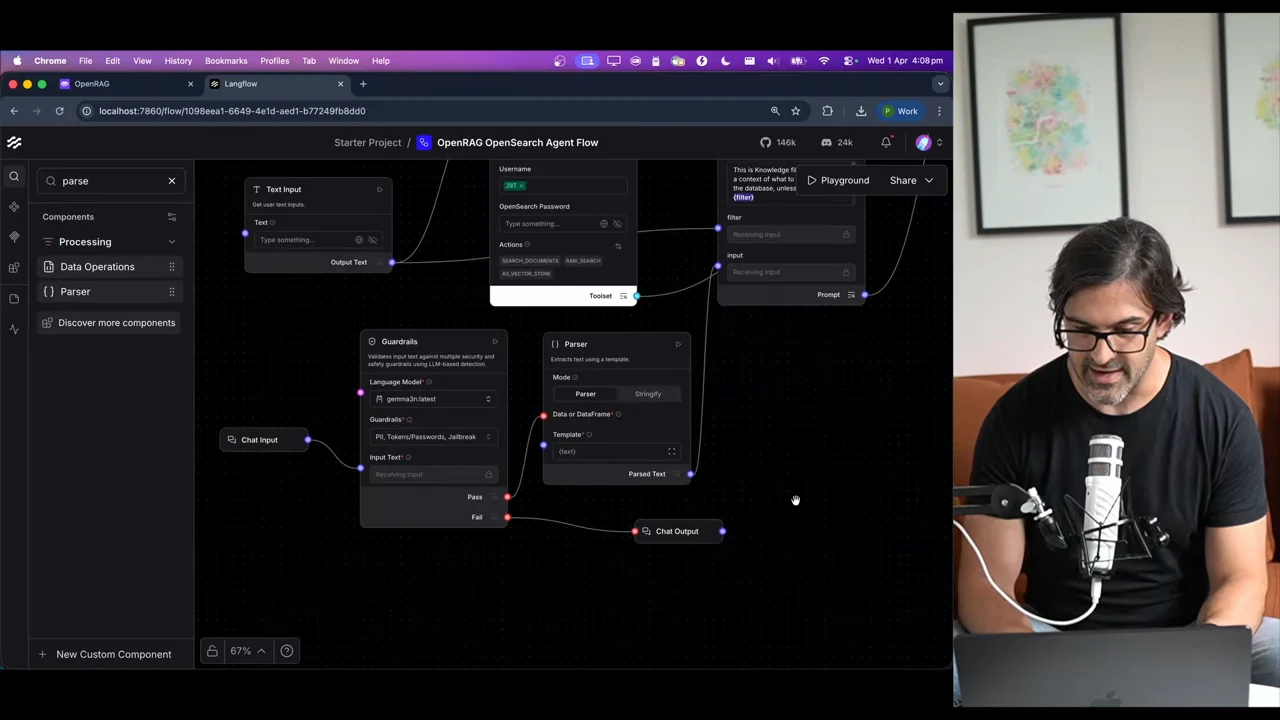
Task: Open the Share dropdown
Action: (x=912, y=181)
